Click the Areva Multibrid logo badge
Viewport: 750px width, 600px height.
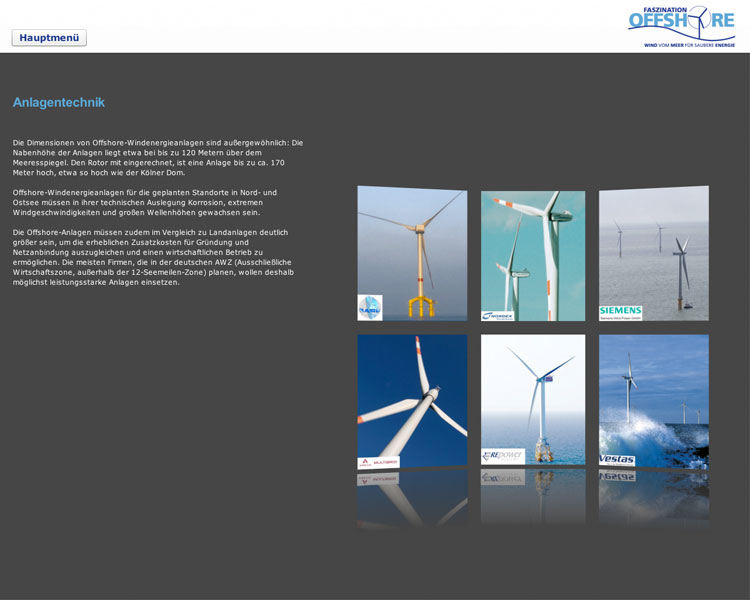(378, 463)
